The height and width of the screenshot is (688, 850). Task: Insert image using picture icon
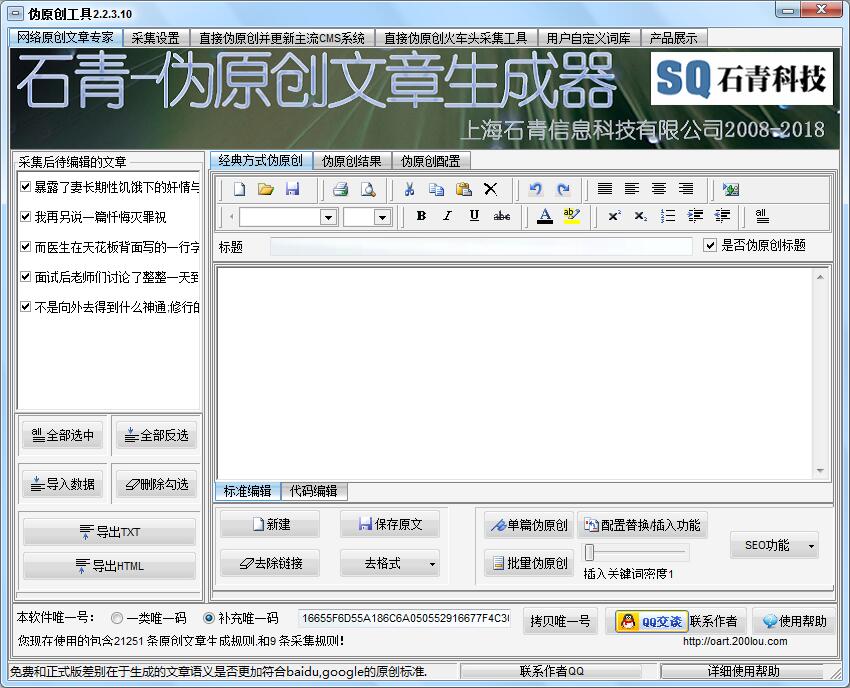coord(731,189)
